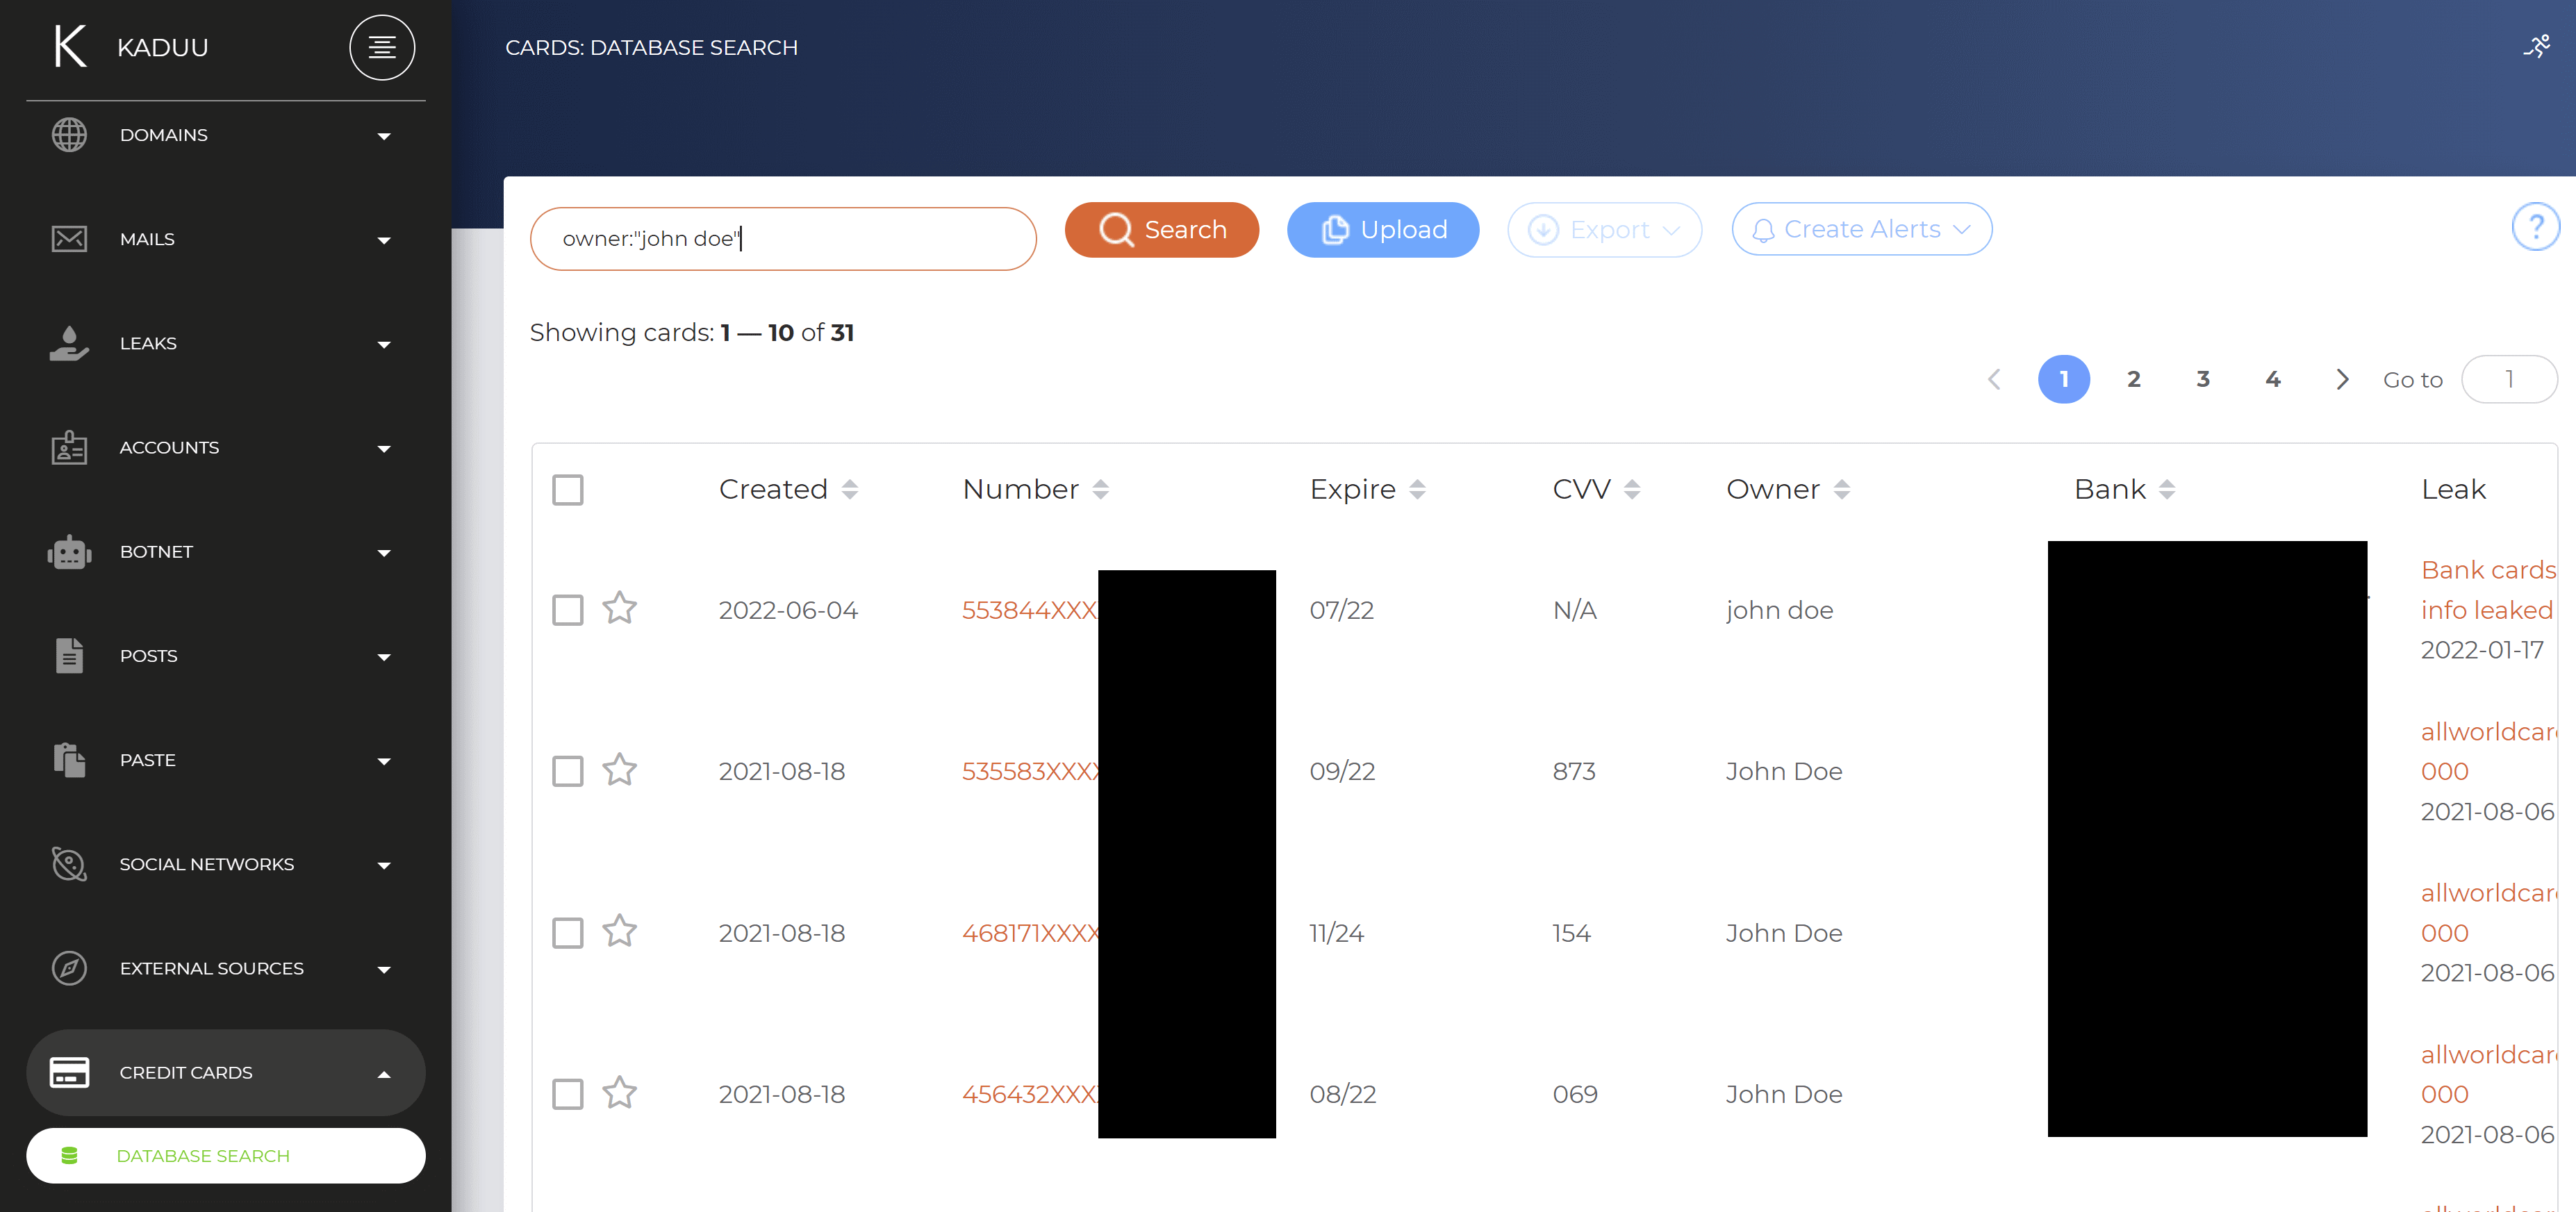Viewport: 2576px width, 1212px height.
Task: Star the 468171 card row
Action: [x=619, y=931]
